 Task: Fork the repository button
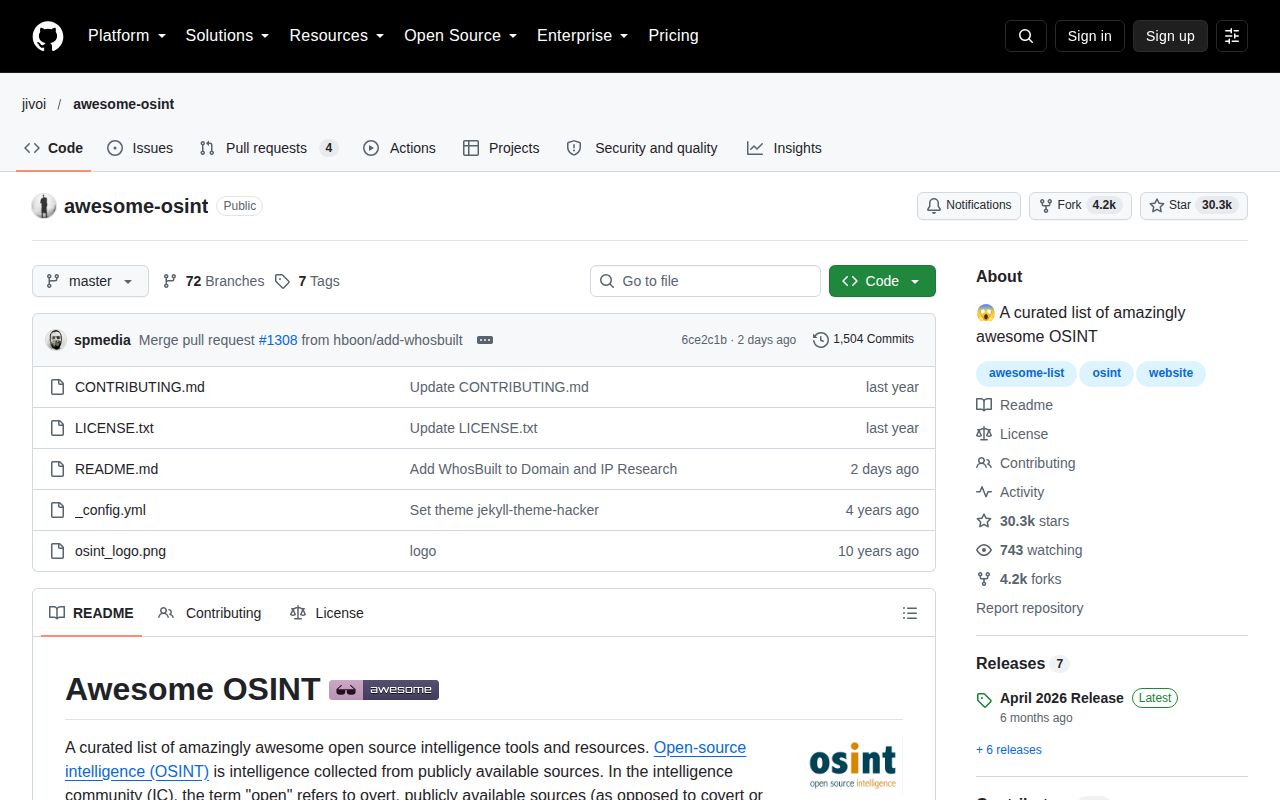(x=1080, y=205)
